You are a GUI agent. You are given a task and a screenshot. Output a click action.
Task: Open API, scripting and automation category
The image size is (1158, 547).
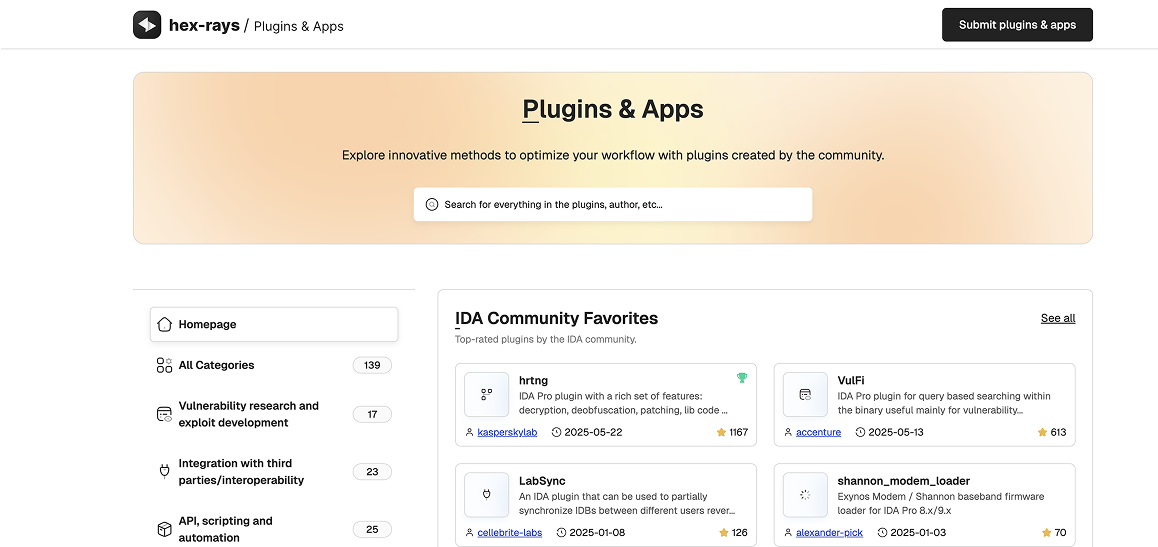pos(274,529)
